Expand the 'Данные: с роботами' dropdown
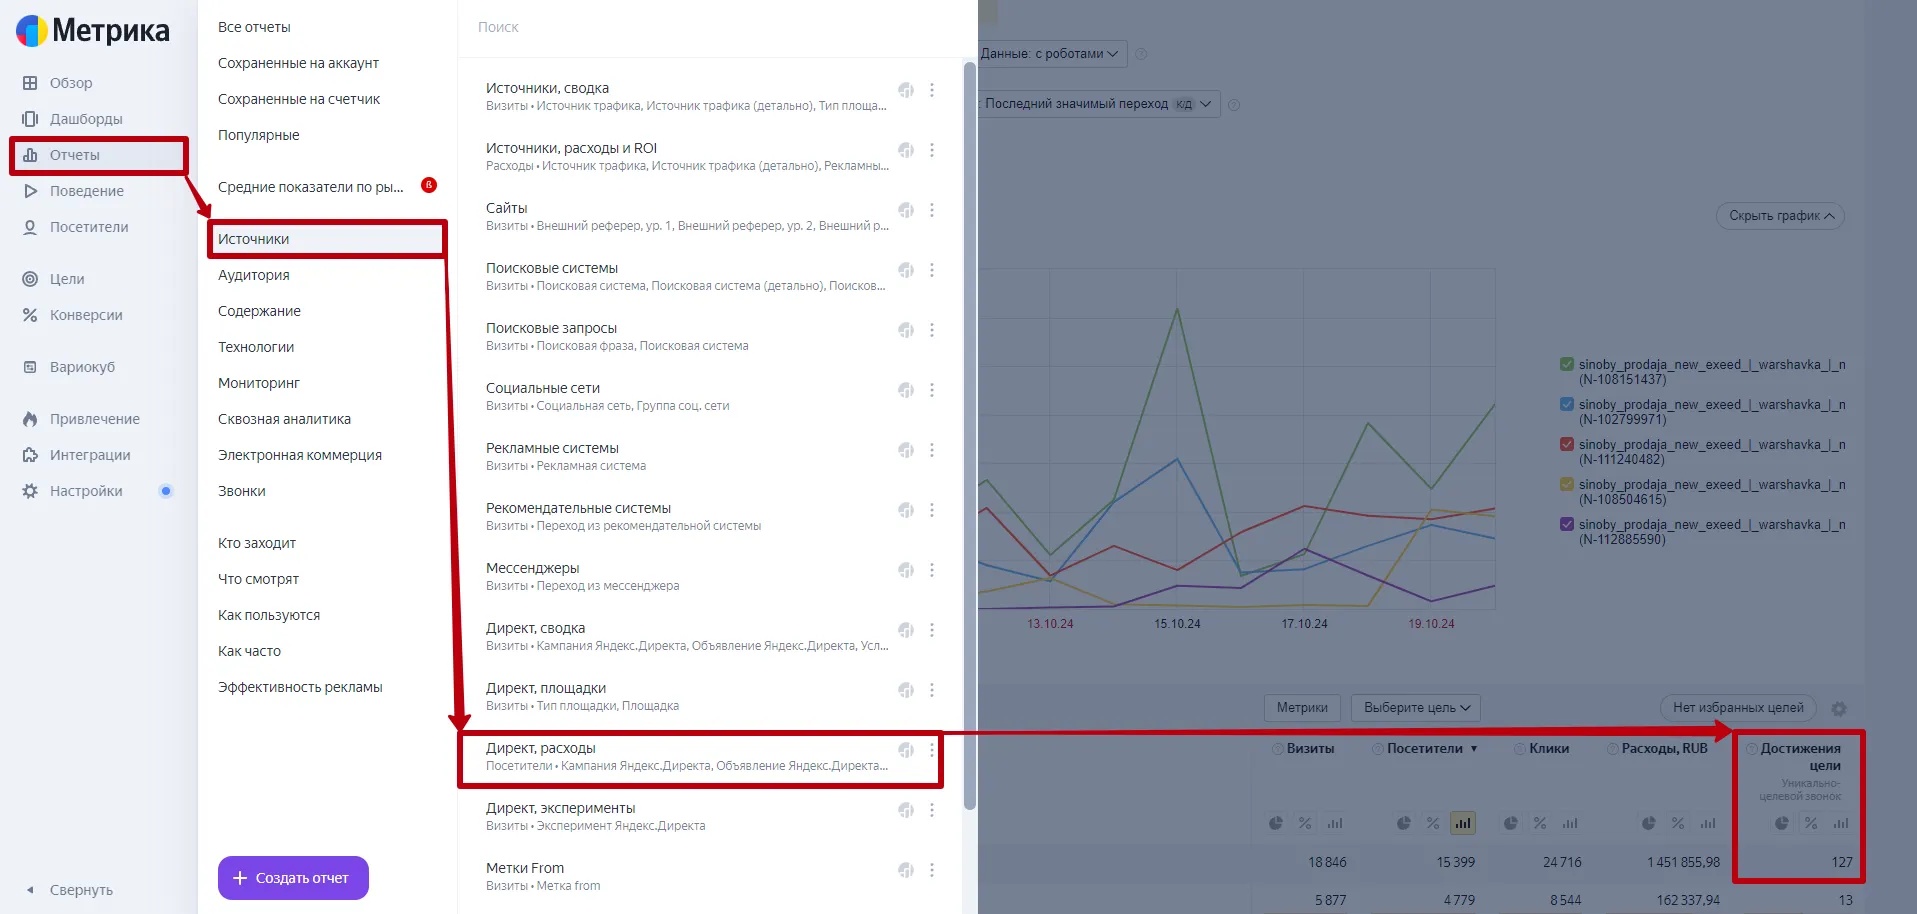Screen dimensions: 1917x914 click(1050, 54)
